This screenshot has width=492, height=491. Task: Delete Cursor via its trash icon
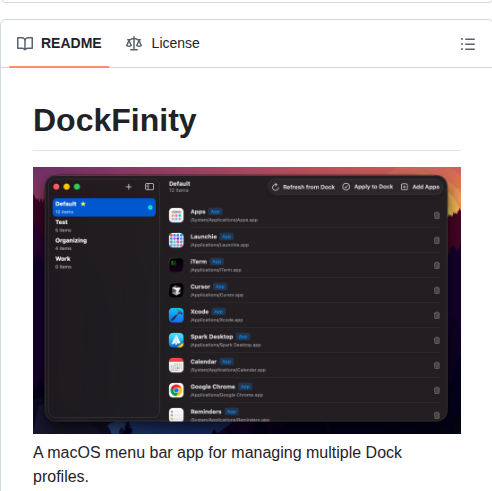pos(437,291)
